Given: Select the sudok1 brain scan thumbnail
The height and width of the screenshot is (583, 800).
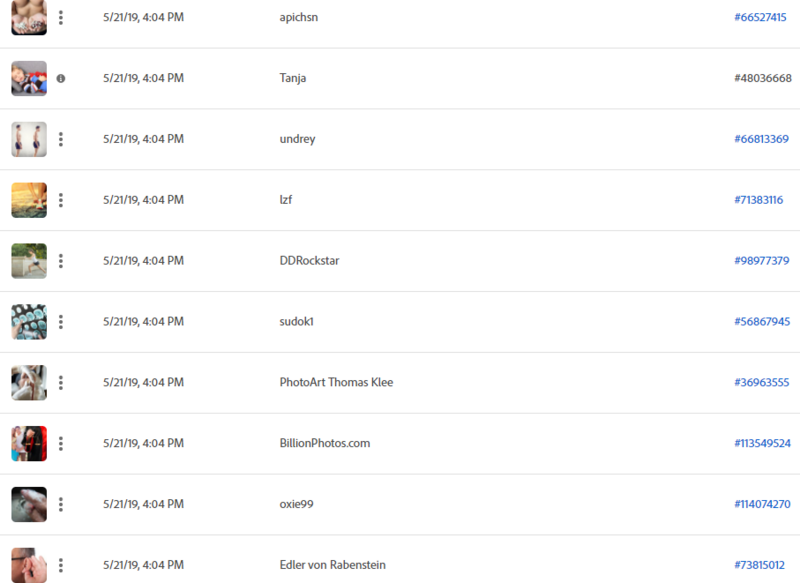Looking at the screenshot, I should [29, 322].
